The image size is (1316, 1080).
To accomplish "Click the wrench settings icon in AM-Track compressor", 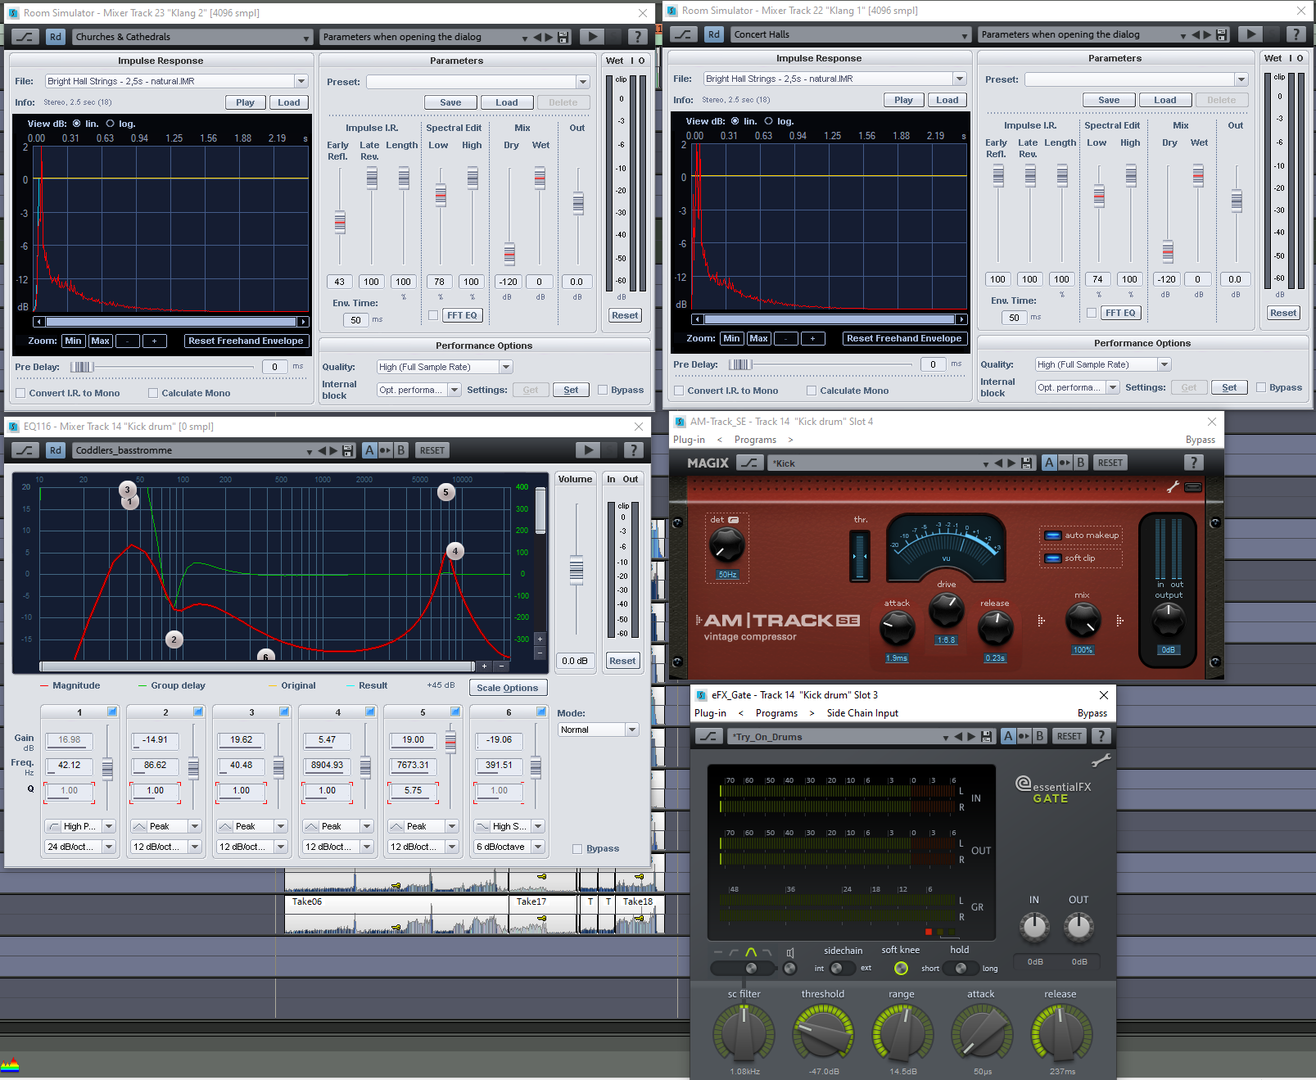I will (x=1173, y=487).
